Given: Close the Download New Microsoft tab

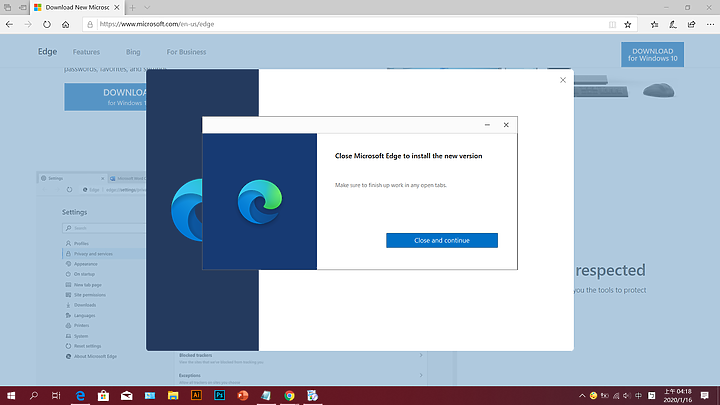Looking at the screenshot, I should tap(117, 7).
